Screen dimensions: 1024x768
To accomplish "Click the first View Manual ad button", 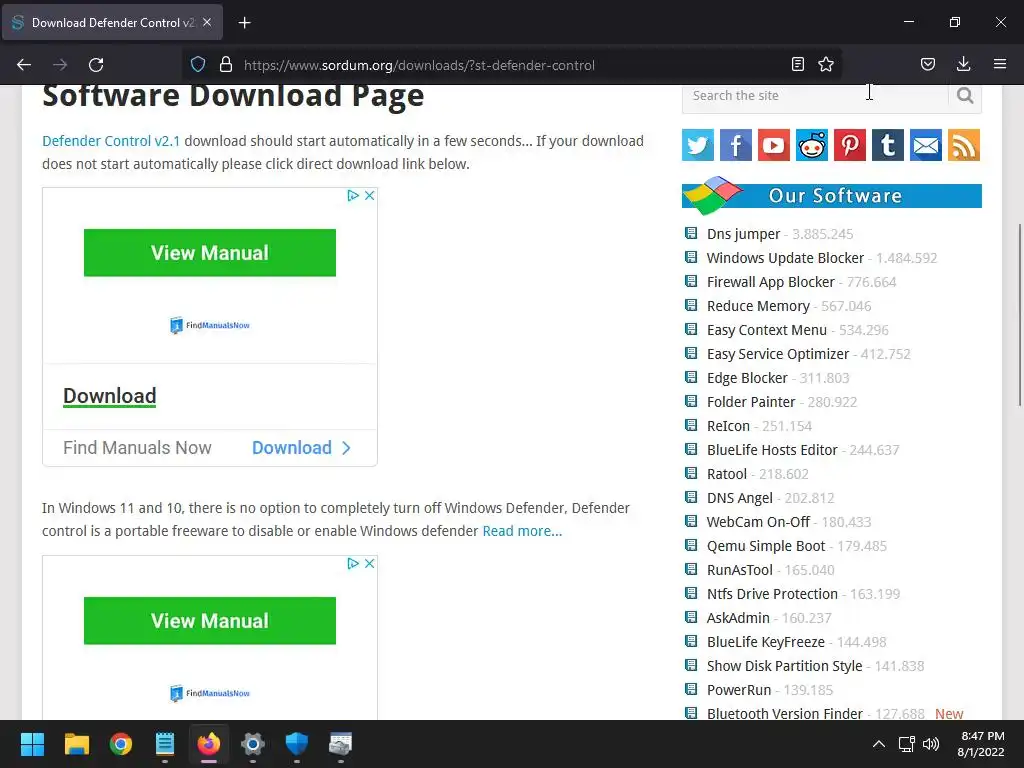I will pyautogui.click(x=210, y=253).
